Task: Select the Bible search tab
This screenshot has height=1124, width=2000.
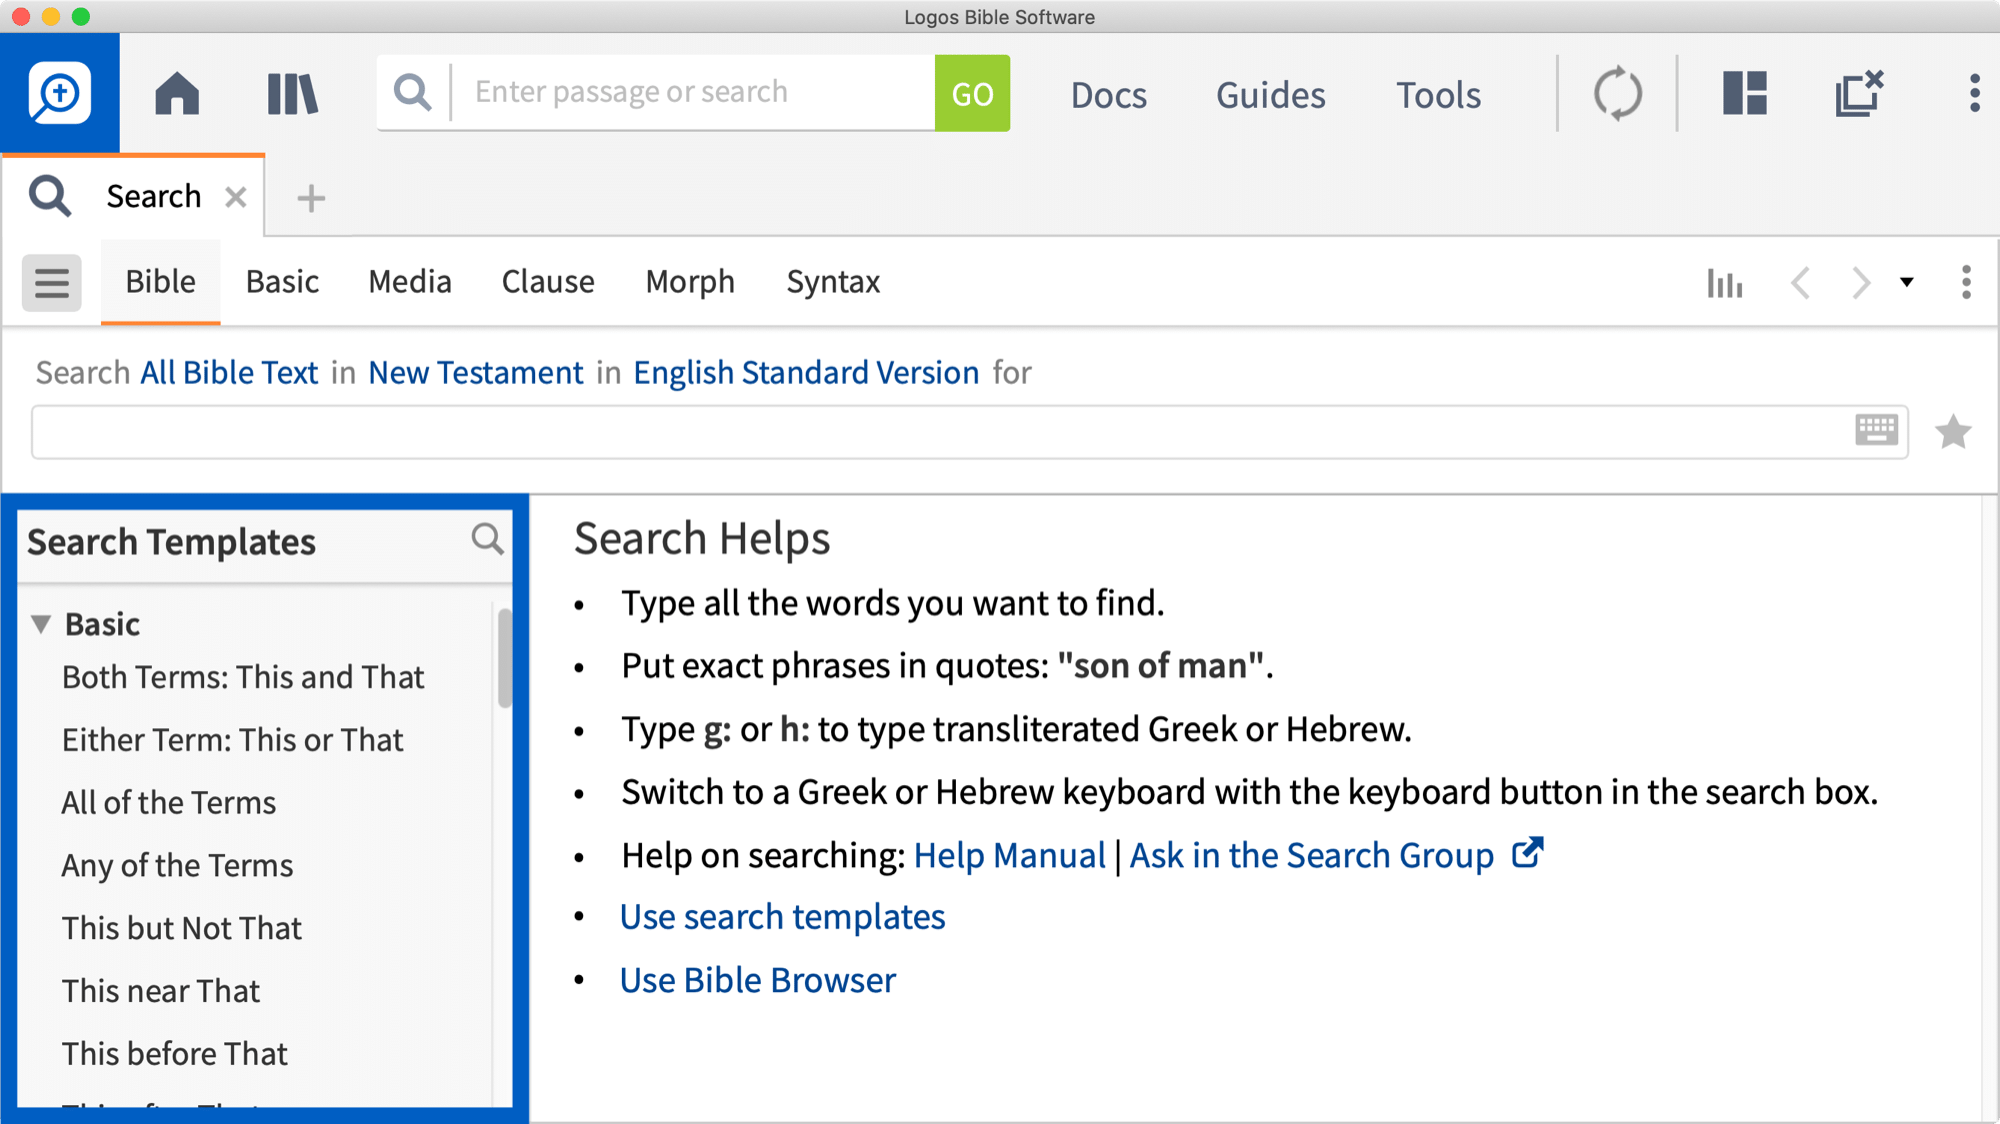Action: tap(160, 282)
